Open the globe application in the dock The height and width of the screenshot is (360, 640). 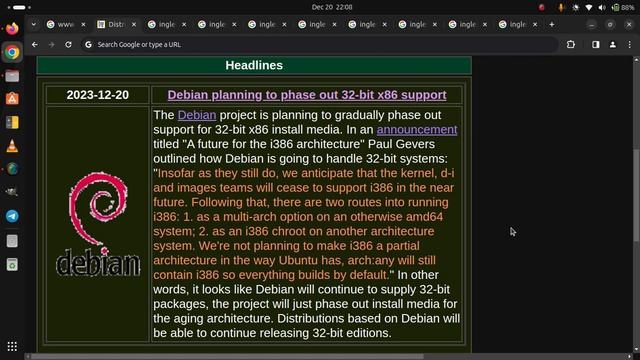point(12,169)
